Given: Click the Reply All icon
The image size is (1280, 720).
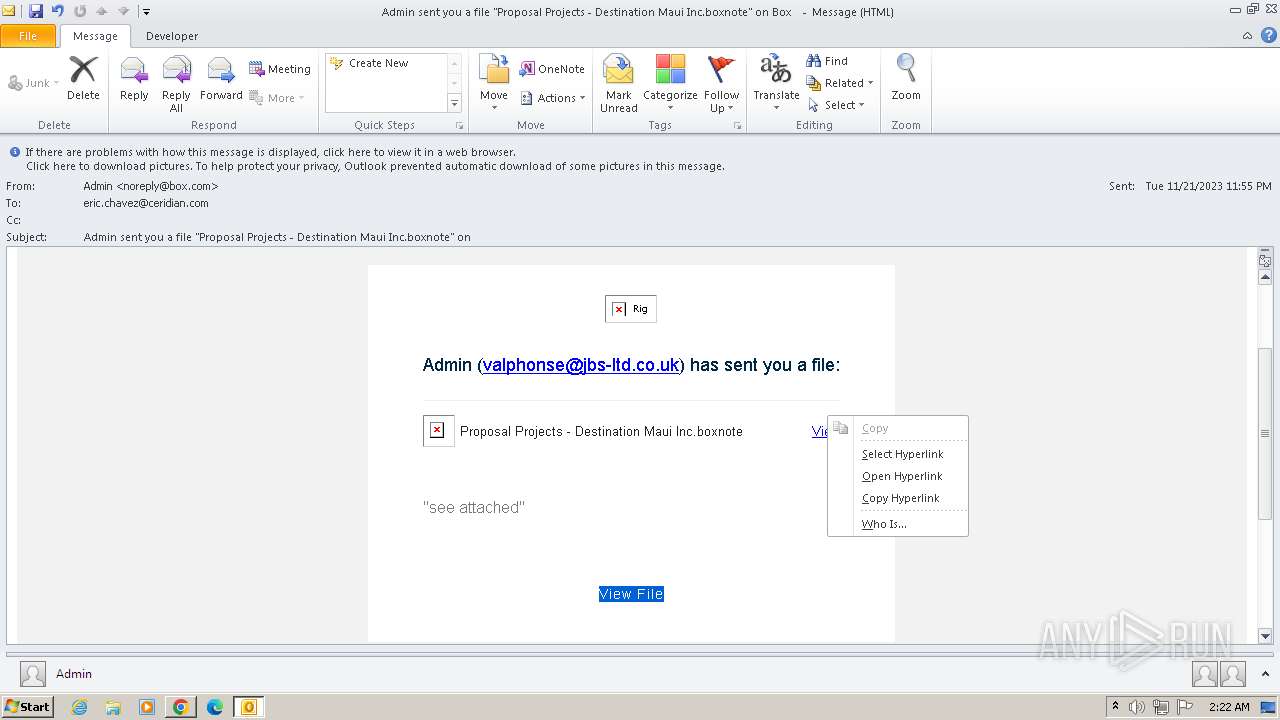Looking at the screenshot, I should [176, 83].
